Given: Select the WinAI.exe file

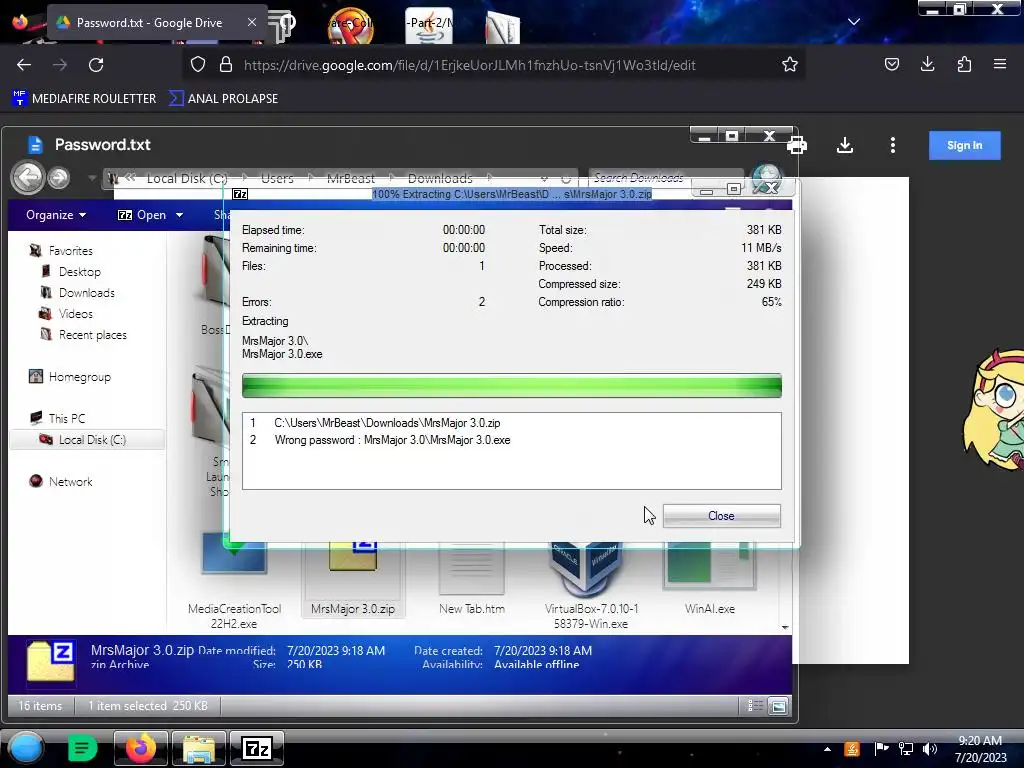Looking at the screenshot, I should [710, 578].
